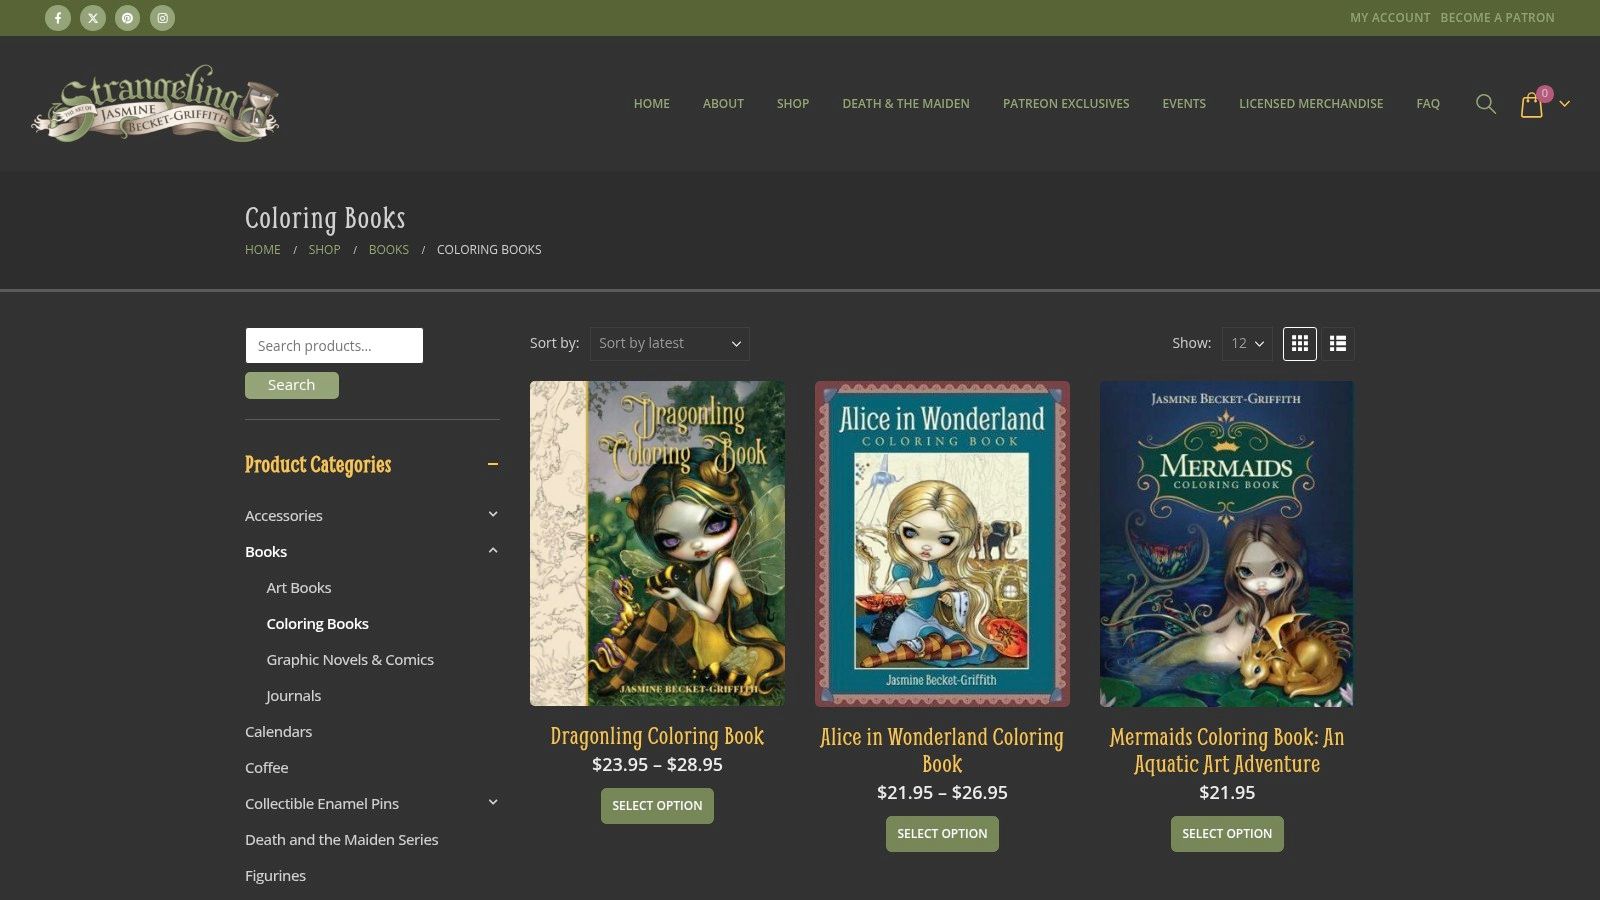1600x900 pixels.
Task: Open the Death & The Maiden menu
Action: (906, 104)
